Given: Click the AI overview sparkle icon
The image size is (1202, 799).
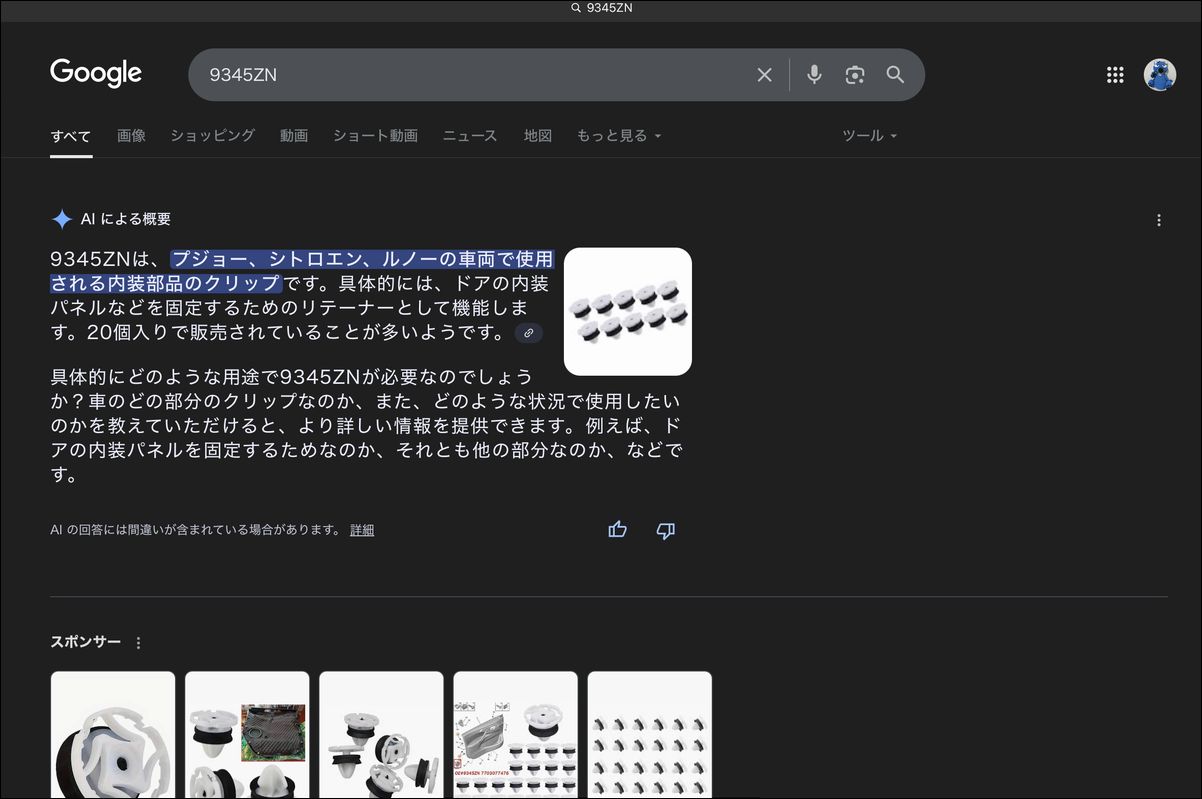Looking at the screenshot, I should click(62, 219).
